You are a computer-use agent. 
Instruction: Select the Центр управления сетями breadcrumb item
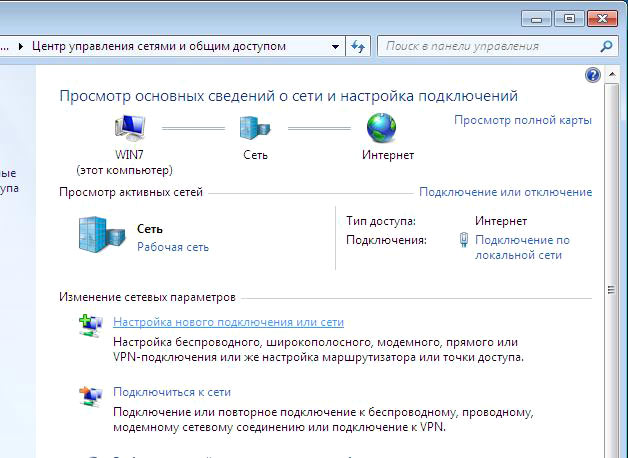click(x=159, y=46)
